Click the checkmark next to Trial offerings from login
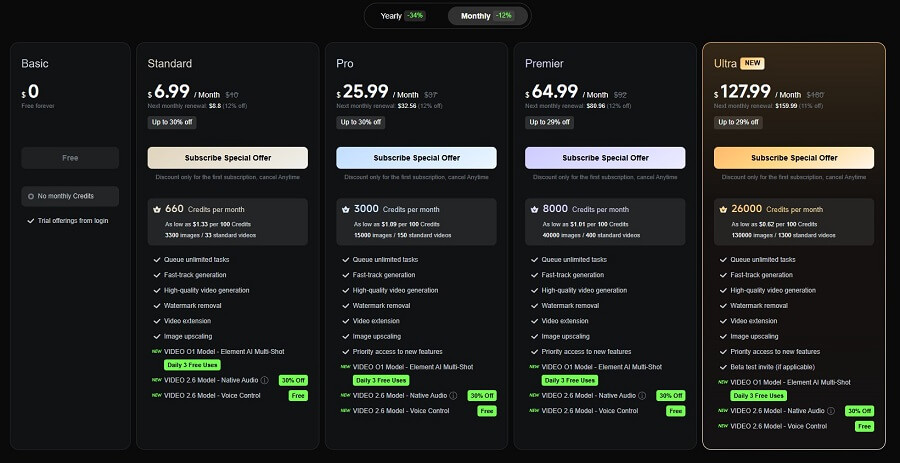900x463 pixels. (30, 220)
